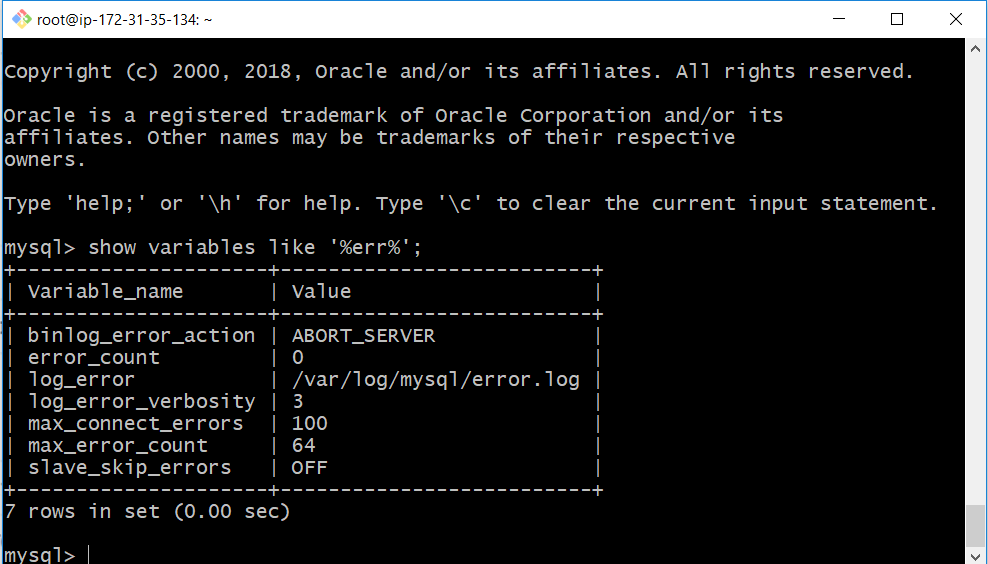Click the '7 rows in set' result line

coord(147,511)
